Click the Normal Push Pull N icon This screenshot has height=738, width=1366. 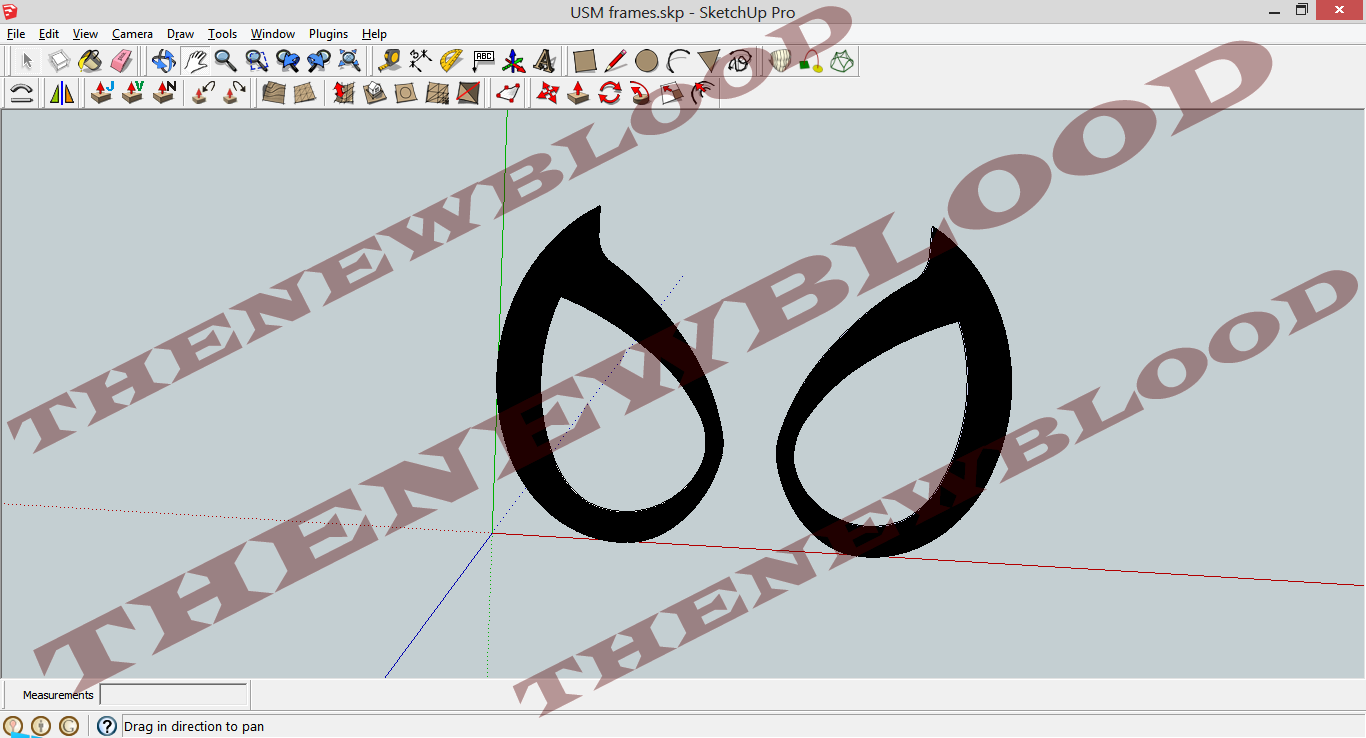click(x=164, y=93)
